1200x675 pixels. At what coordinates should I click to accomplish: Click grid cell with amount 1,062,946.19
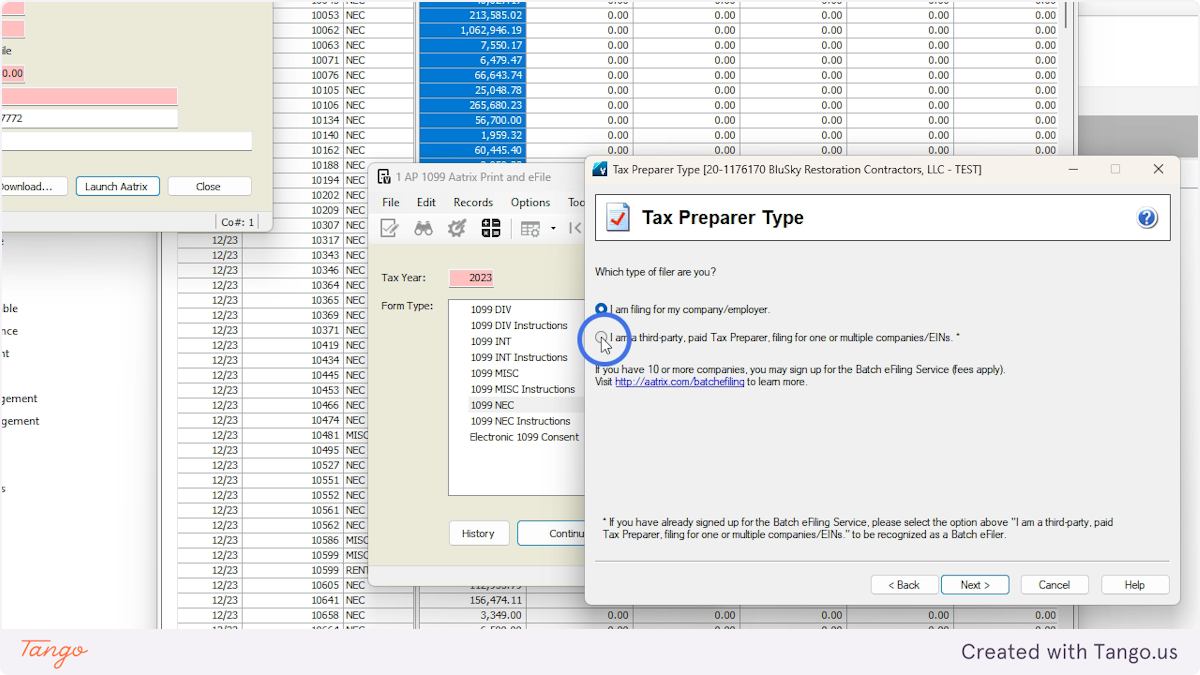pos(472,30)
